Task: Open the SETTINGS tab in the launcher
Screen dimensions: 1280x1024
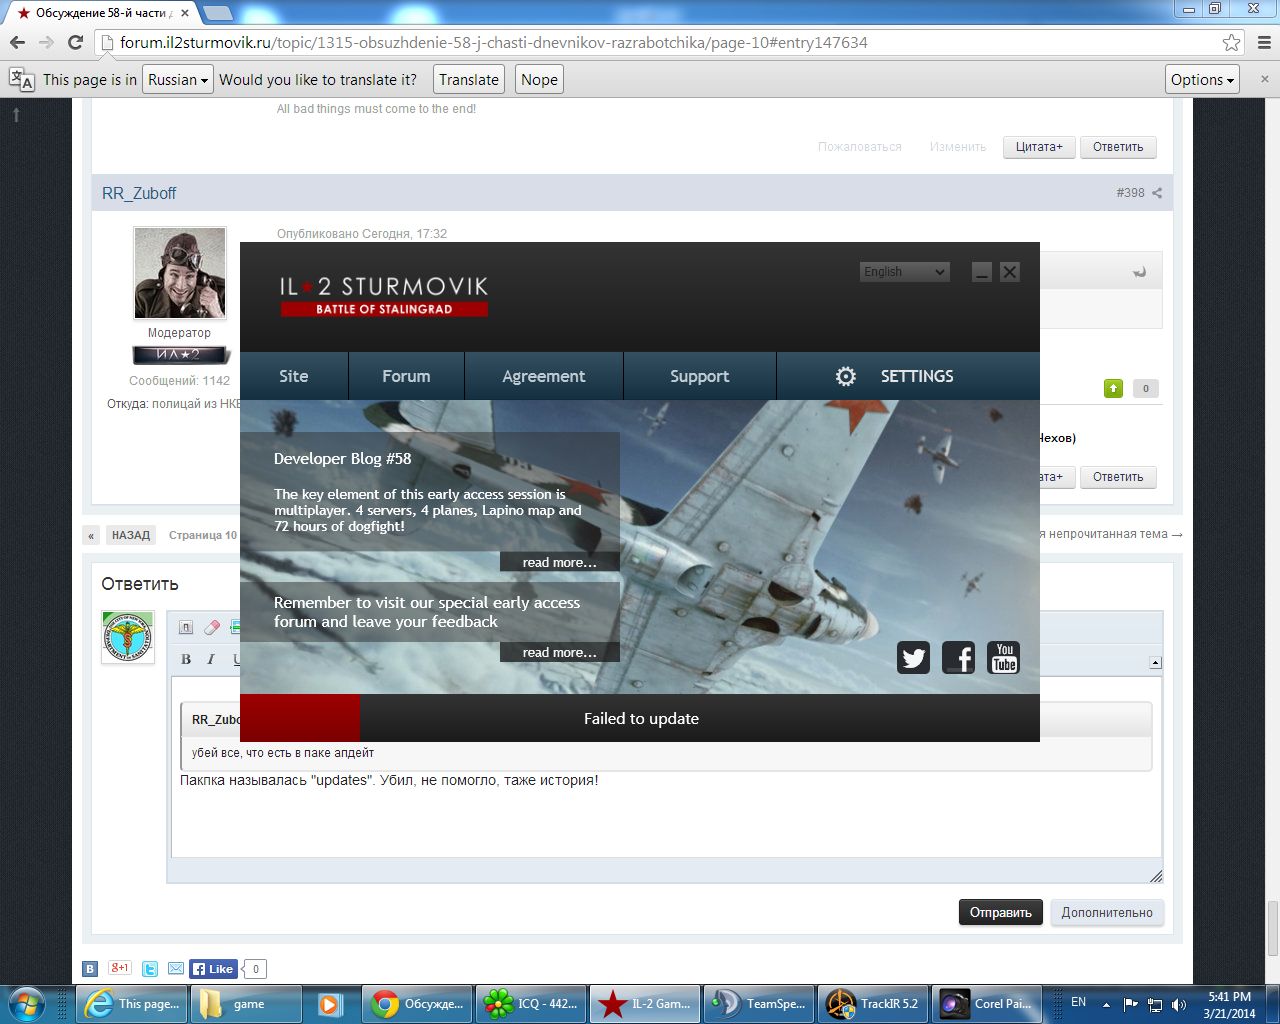Action: (x=908, y=376)
